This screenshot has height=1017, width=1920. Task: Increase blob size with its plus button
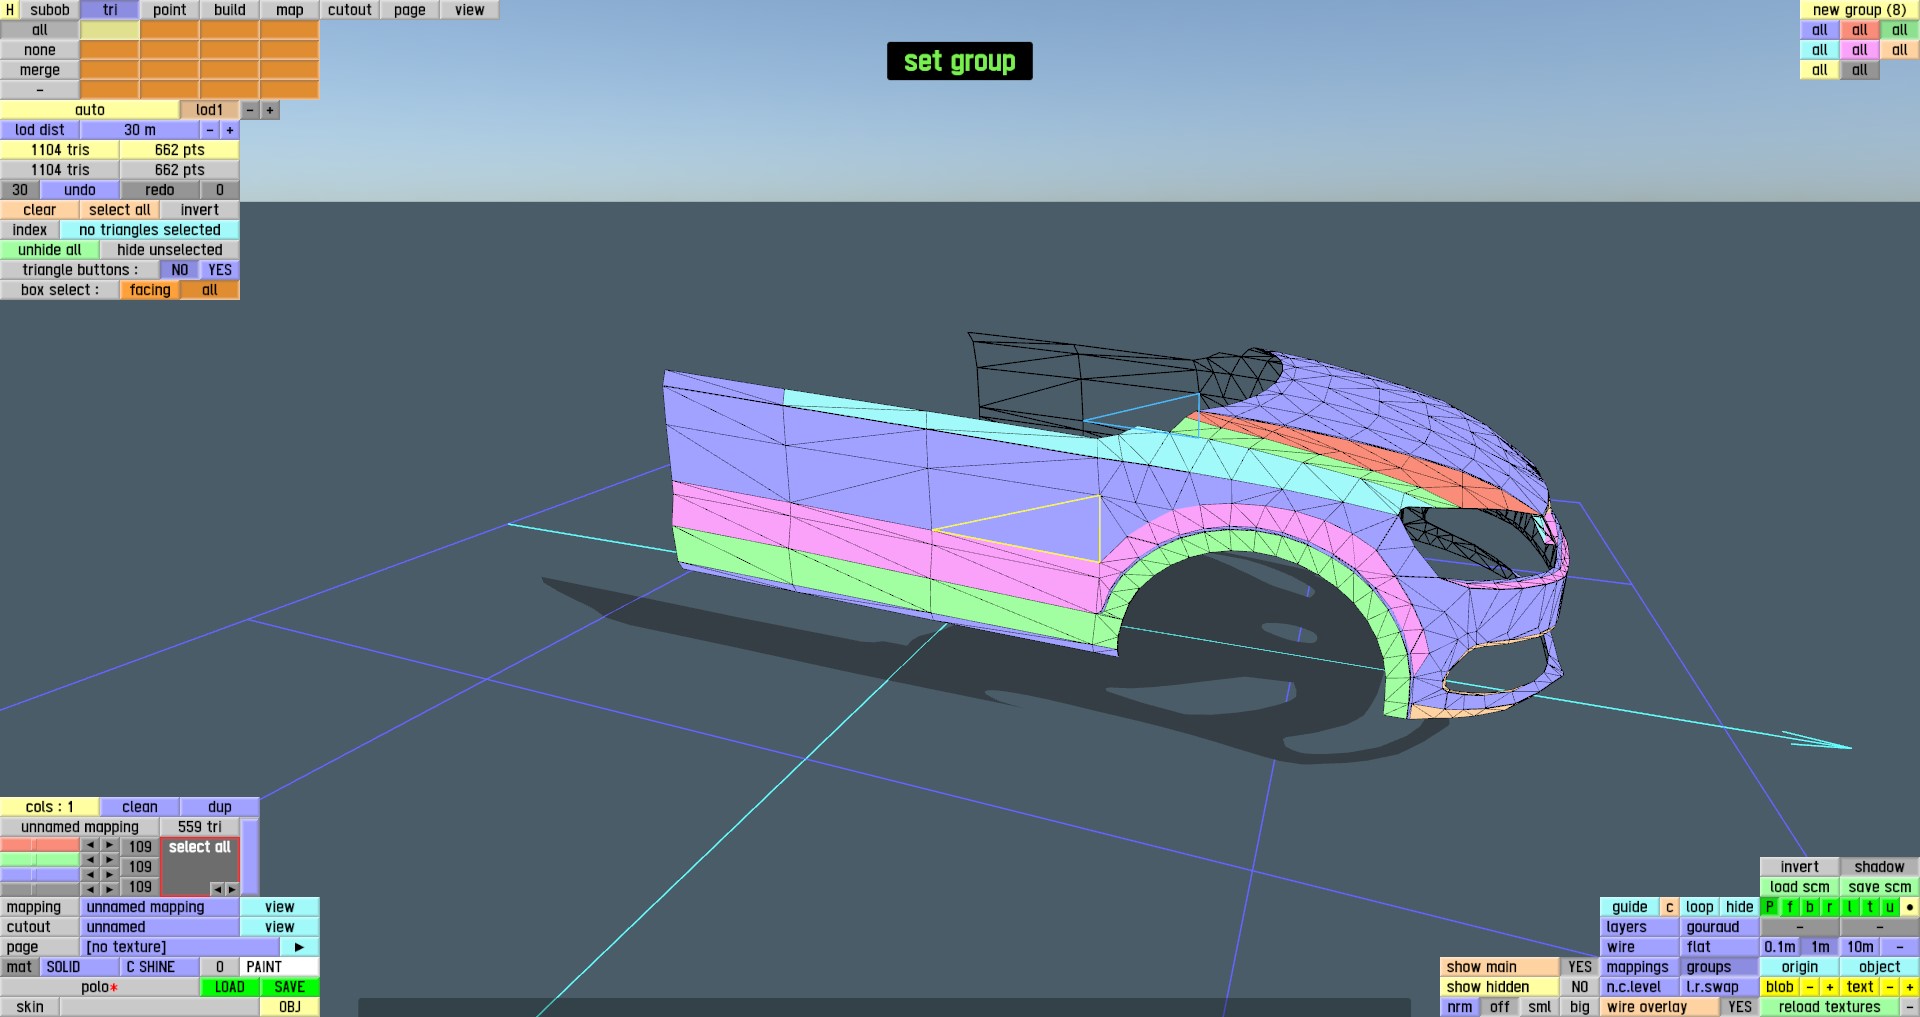click(1830, 987)
